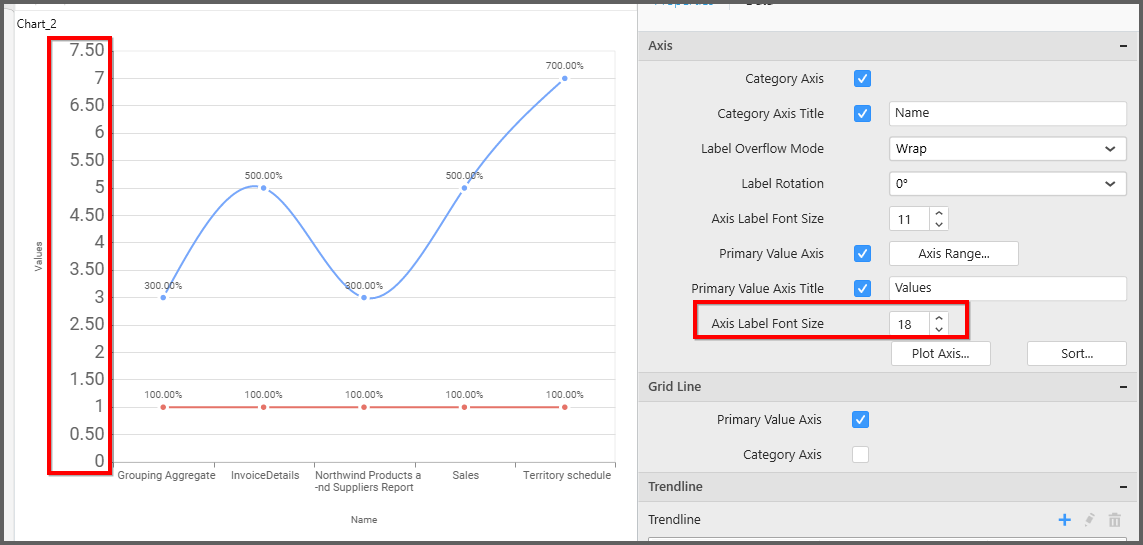
Task: Enable Category Axis grid line checkbox
Action: point(860,455)
